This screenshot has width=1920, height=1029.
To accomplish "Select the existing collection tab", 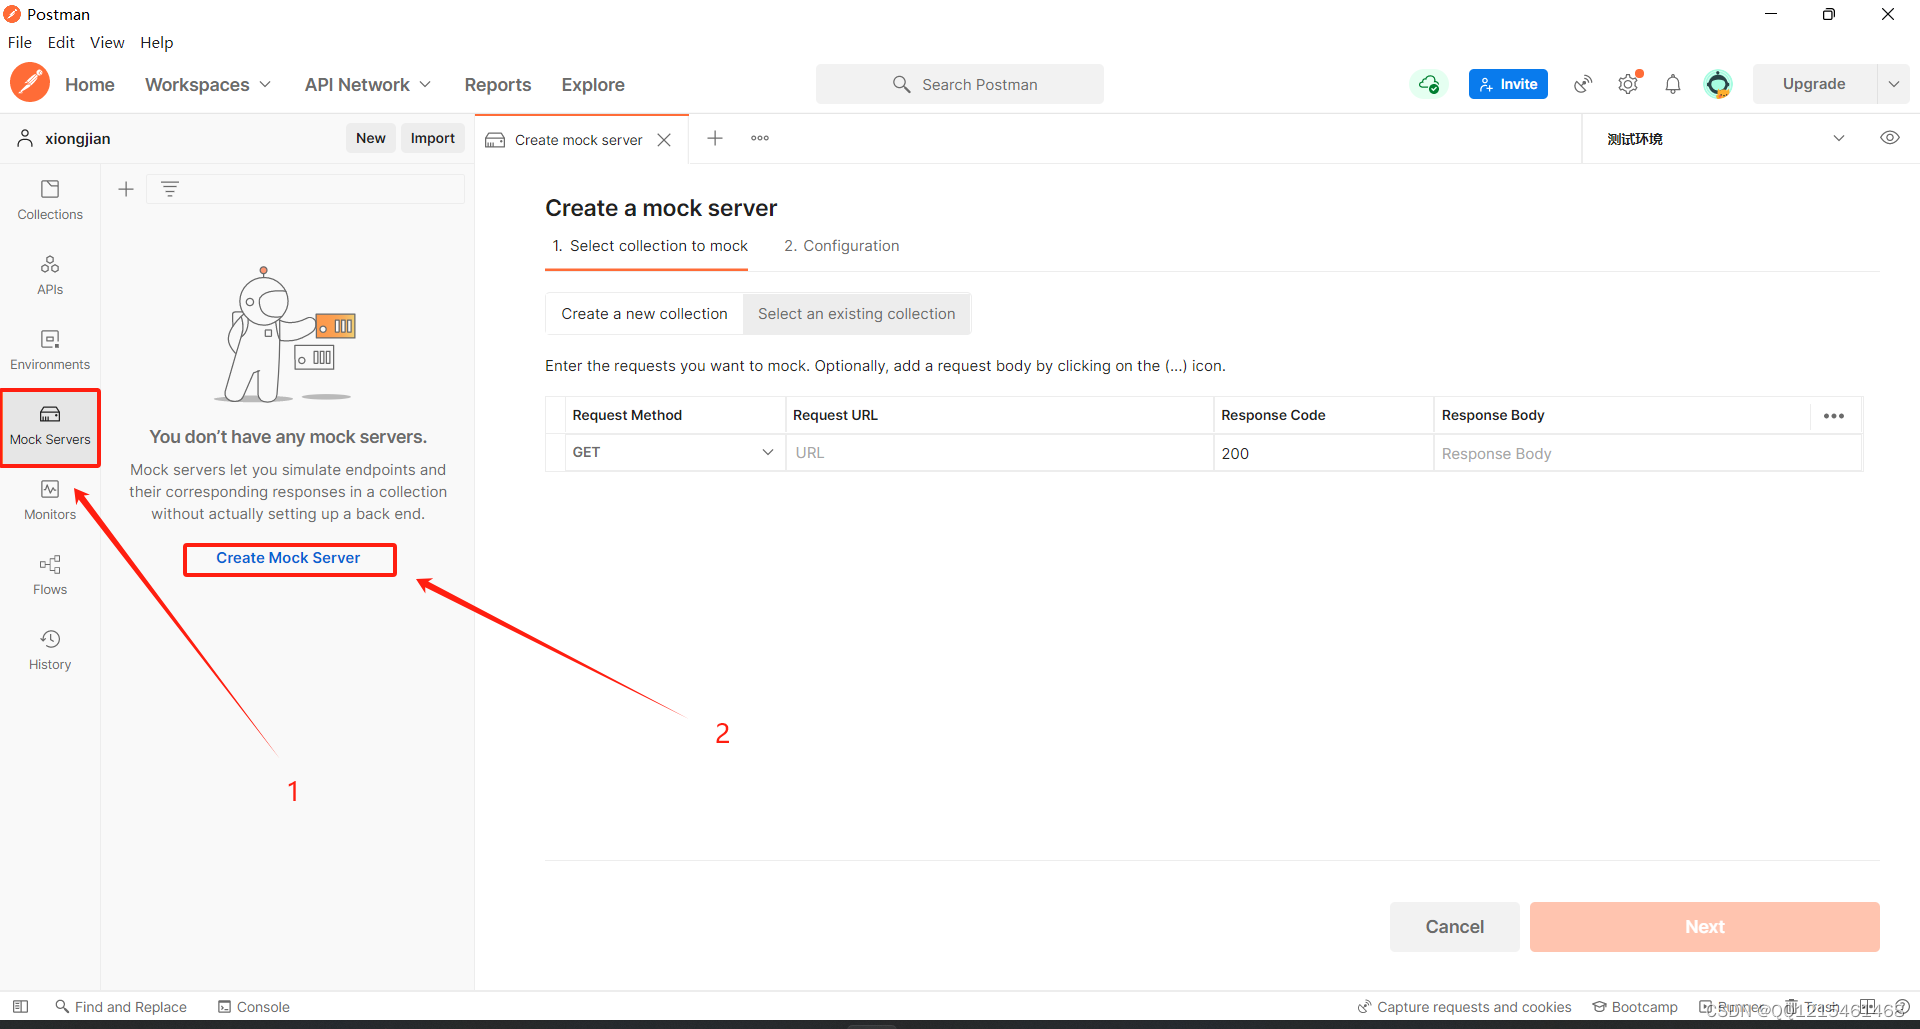I will coord(856,314).
